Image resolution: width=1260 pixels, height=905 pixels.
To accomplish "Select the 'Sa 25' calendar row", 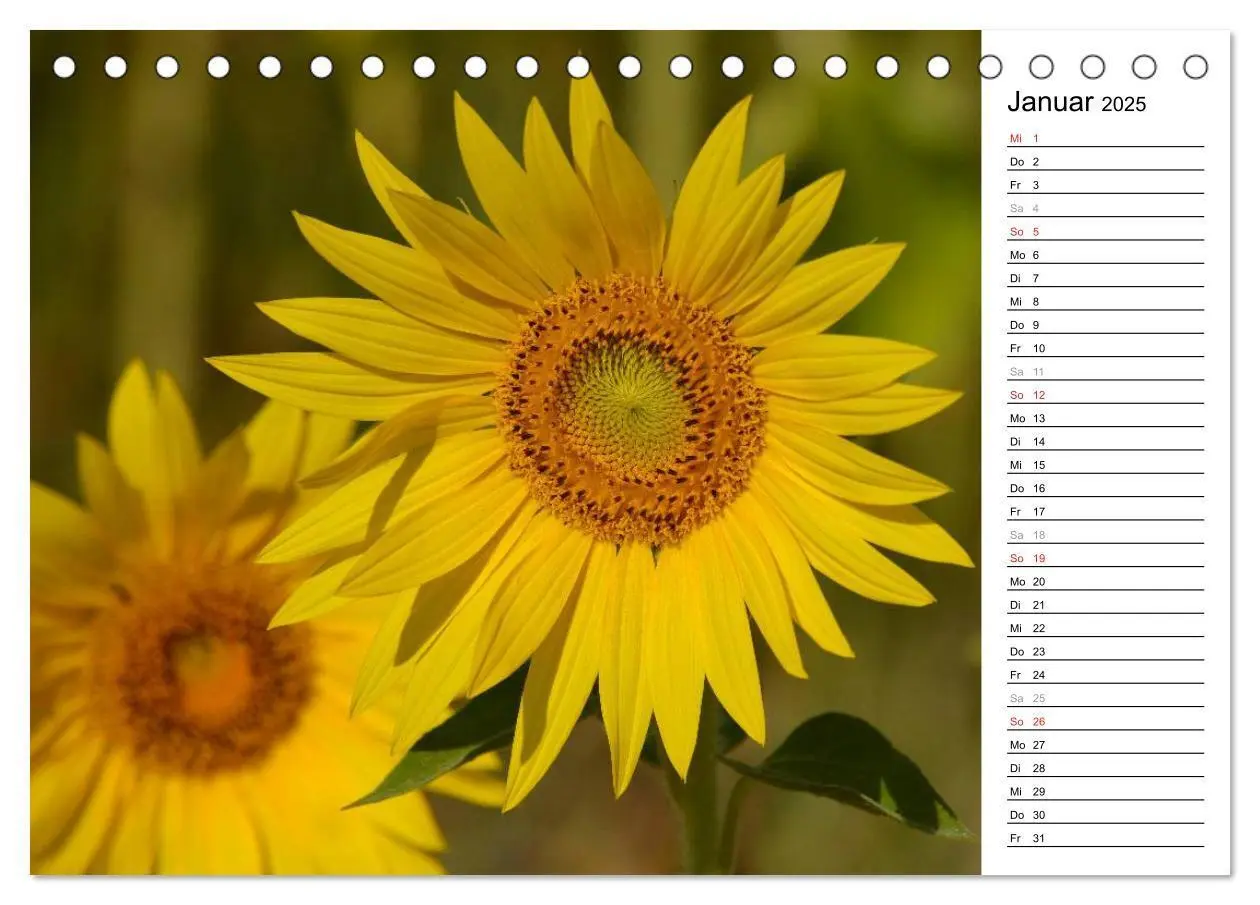I will 1105,698.
